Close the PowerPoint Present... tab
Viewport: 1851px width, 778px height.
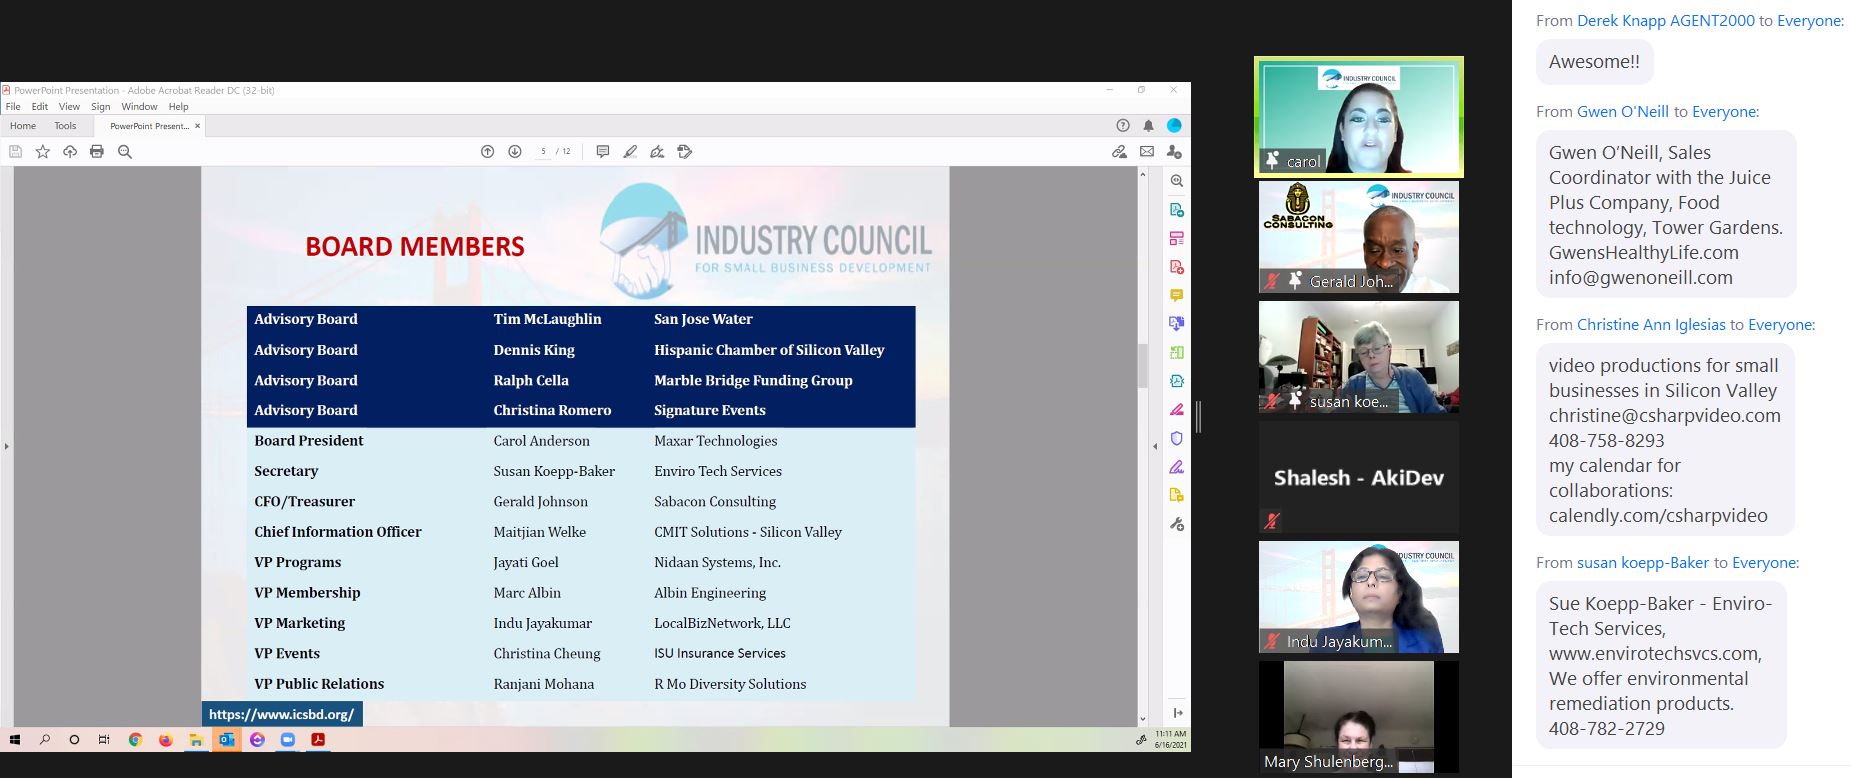tap(197, 126)
